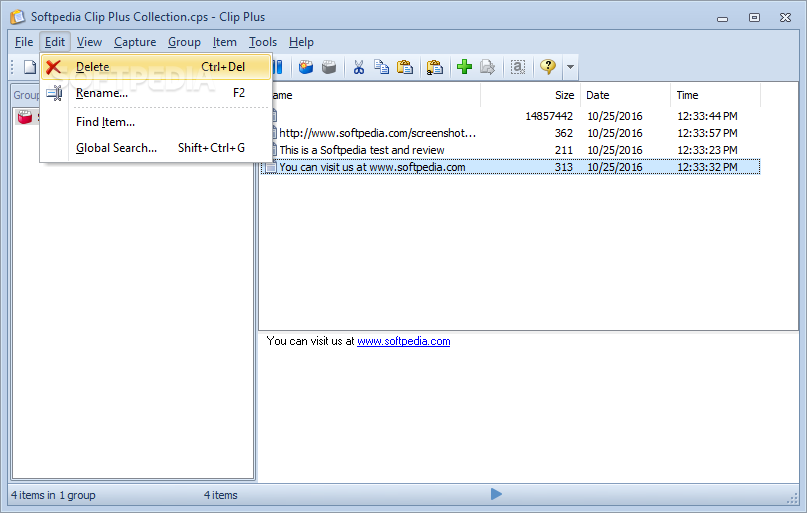Image resolution: width=807 pixels, height=513 pixels.
Task: Click the time 12:33:23 PM cell
Action: tap(707, 150)
